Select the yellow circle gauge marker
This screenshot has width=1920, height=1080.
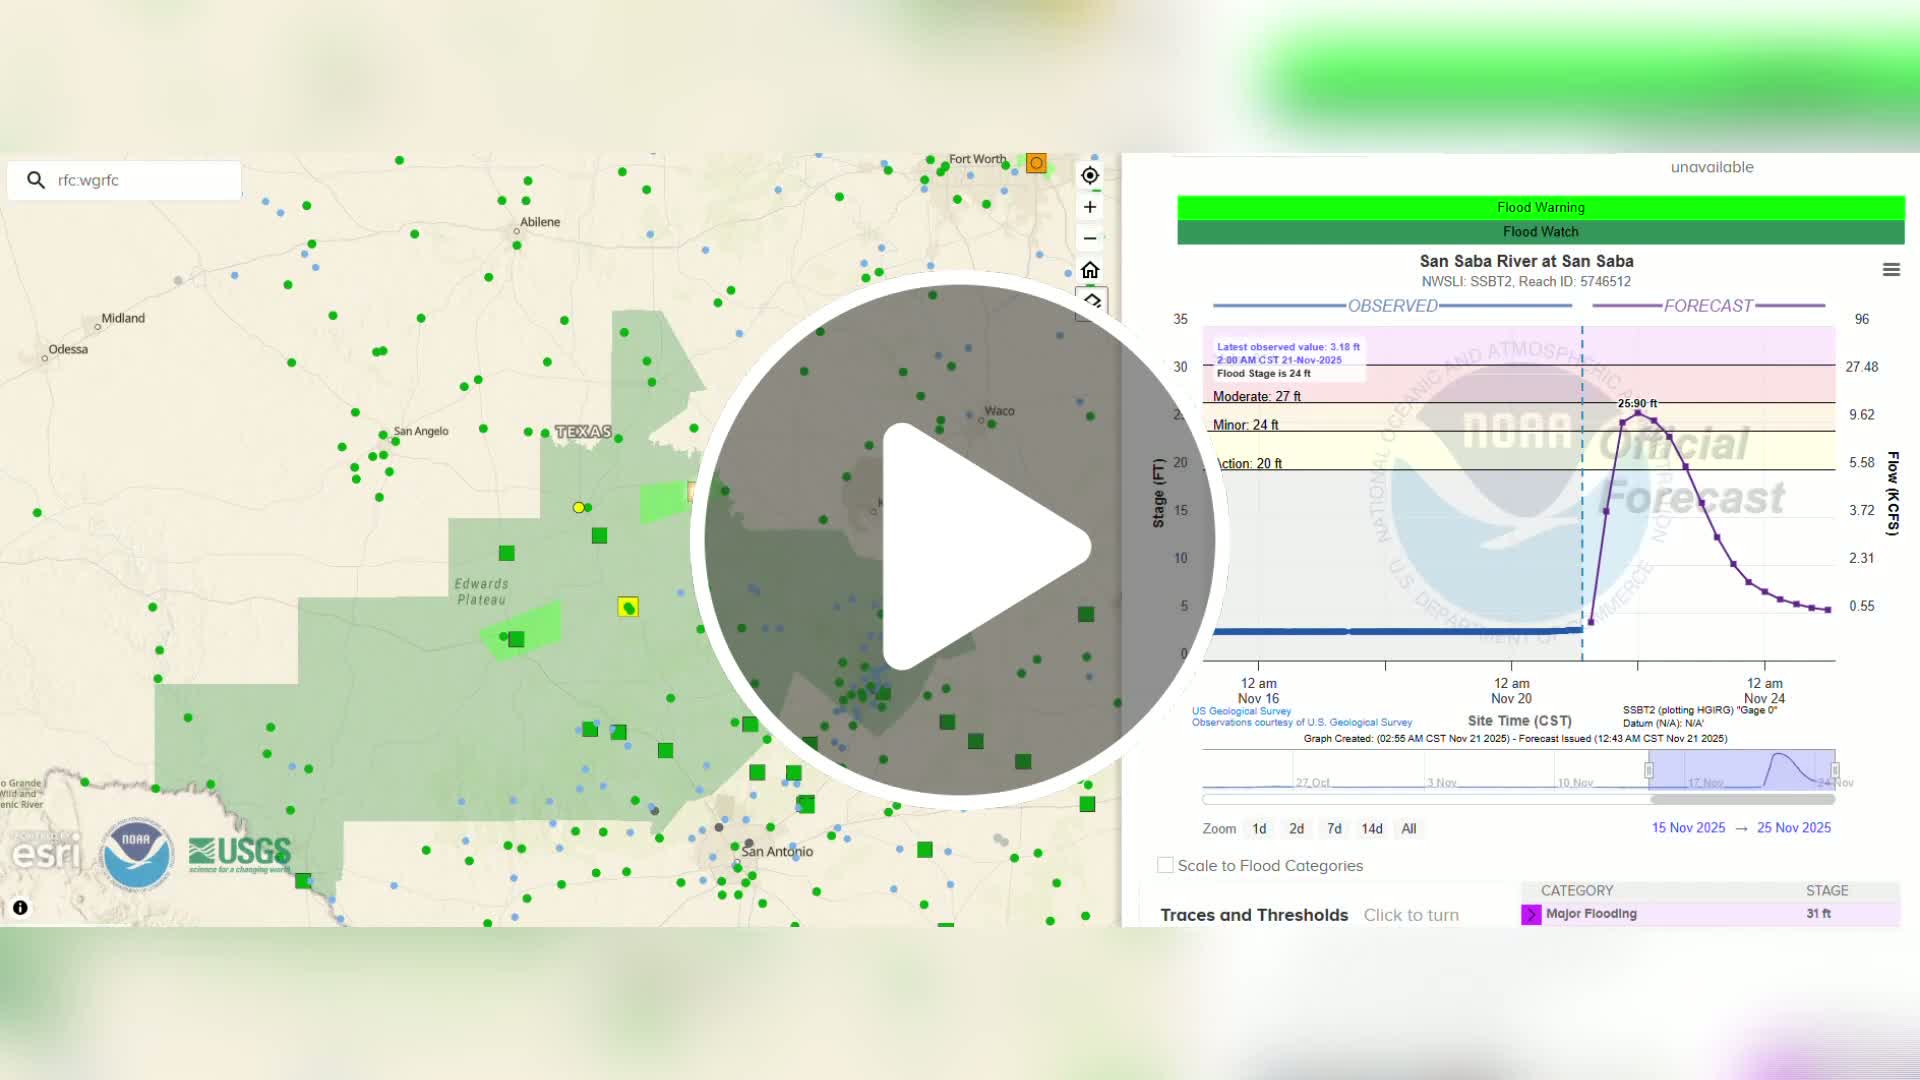(x=578, y=508)
